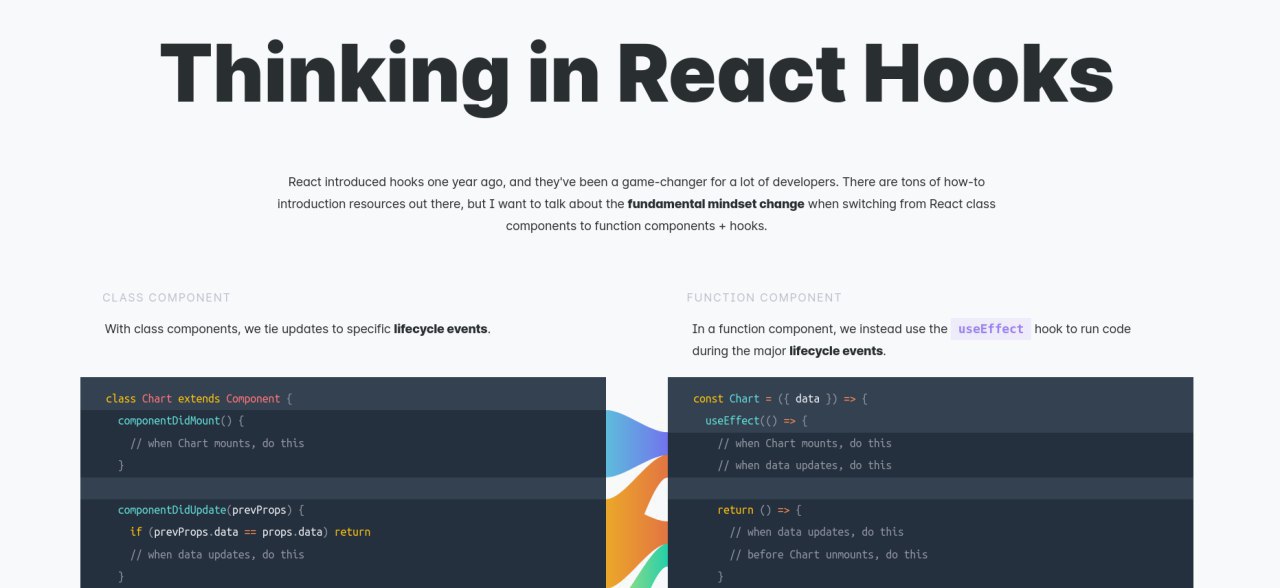Click the 'FUNCTION COMPONENT' section label
Screen dimensions: 1280x588
pyautogui.click(x=764, y=298)
